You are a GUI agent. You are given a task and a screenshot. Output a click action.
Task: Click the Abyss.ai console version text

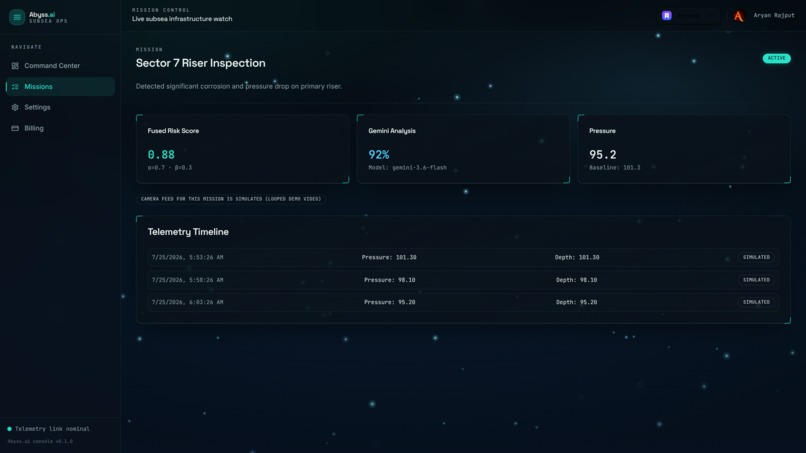(x=40, y=441)
